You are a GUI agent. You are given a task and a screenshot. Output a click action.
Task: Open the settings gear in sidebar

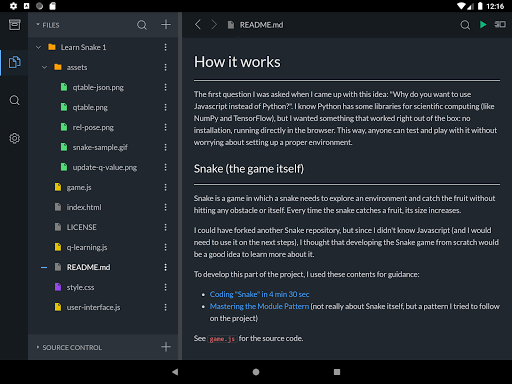click(x=14, y=138)
